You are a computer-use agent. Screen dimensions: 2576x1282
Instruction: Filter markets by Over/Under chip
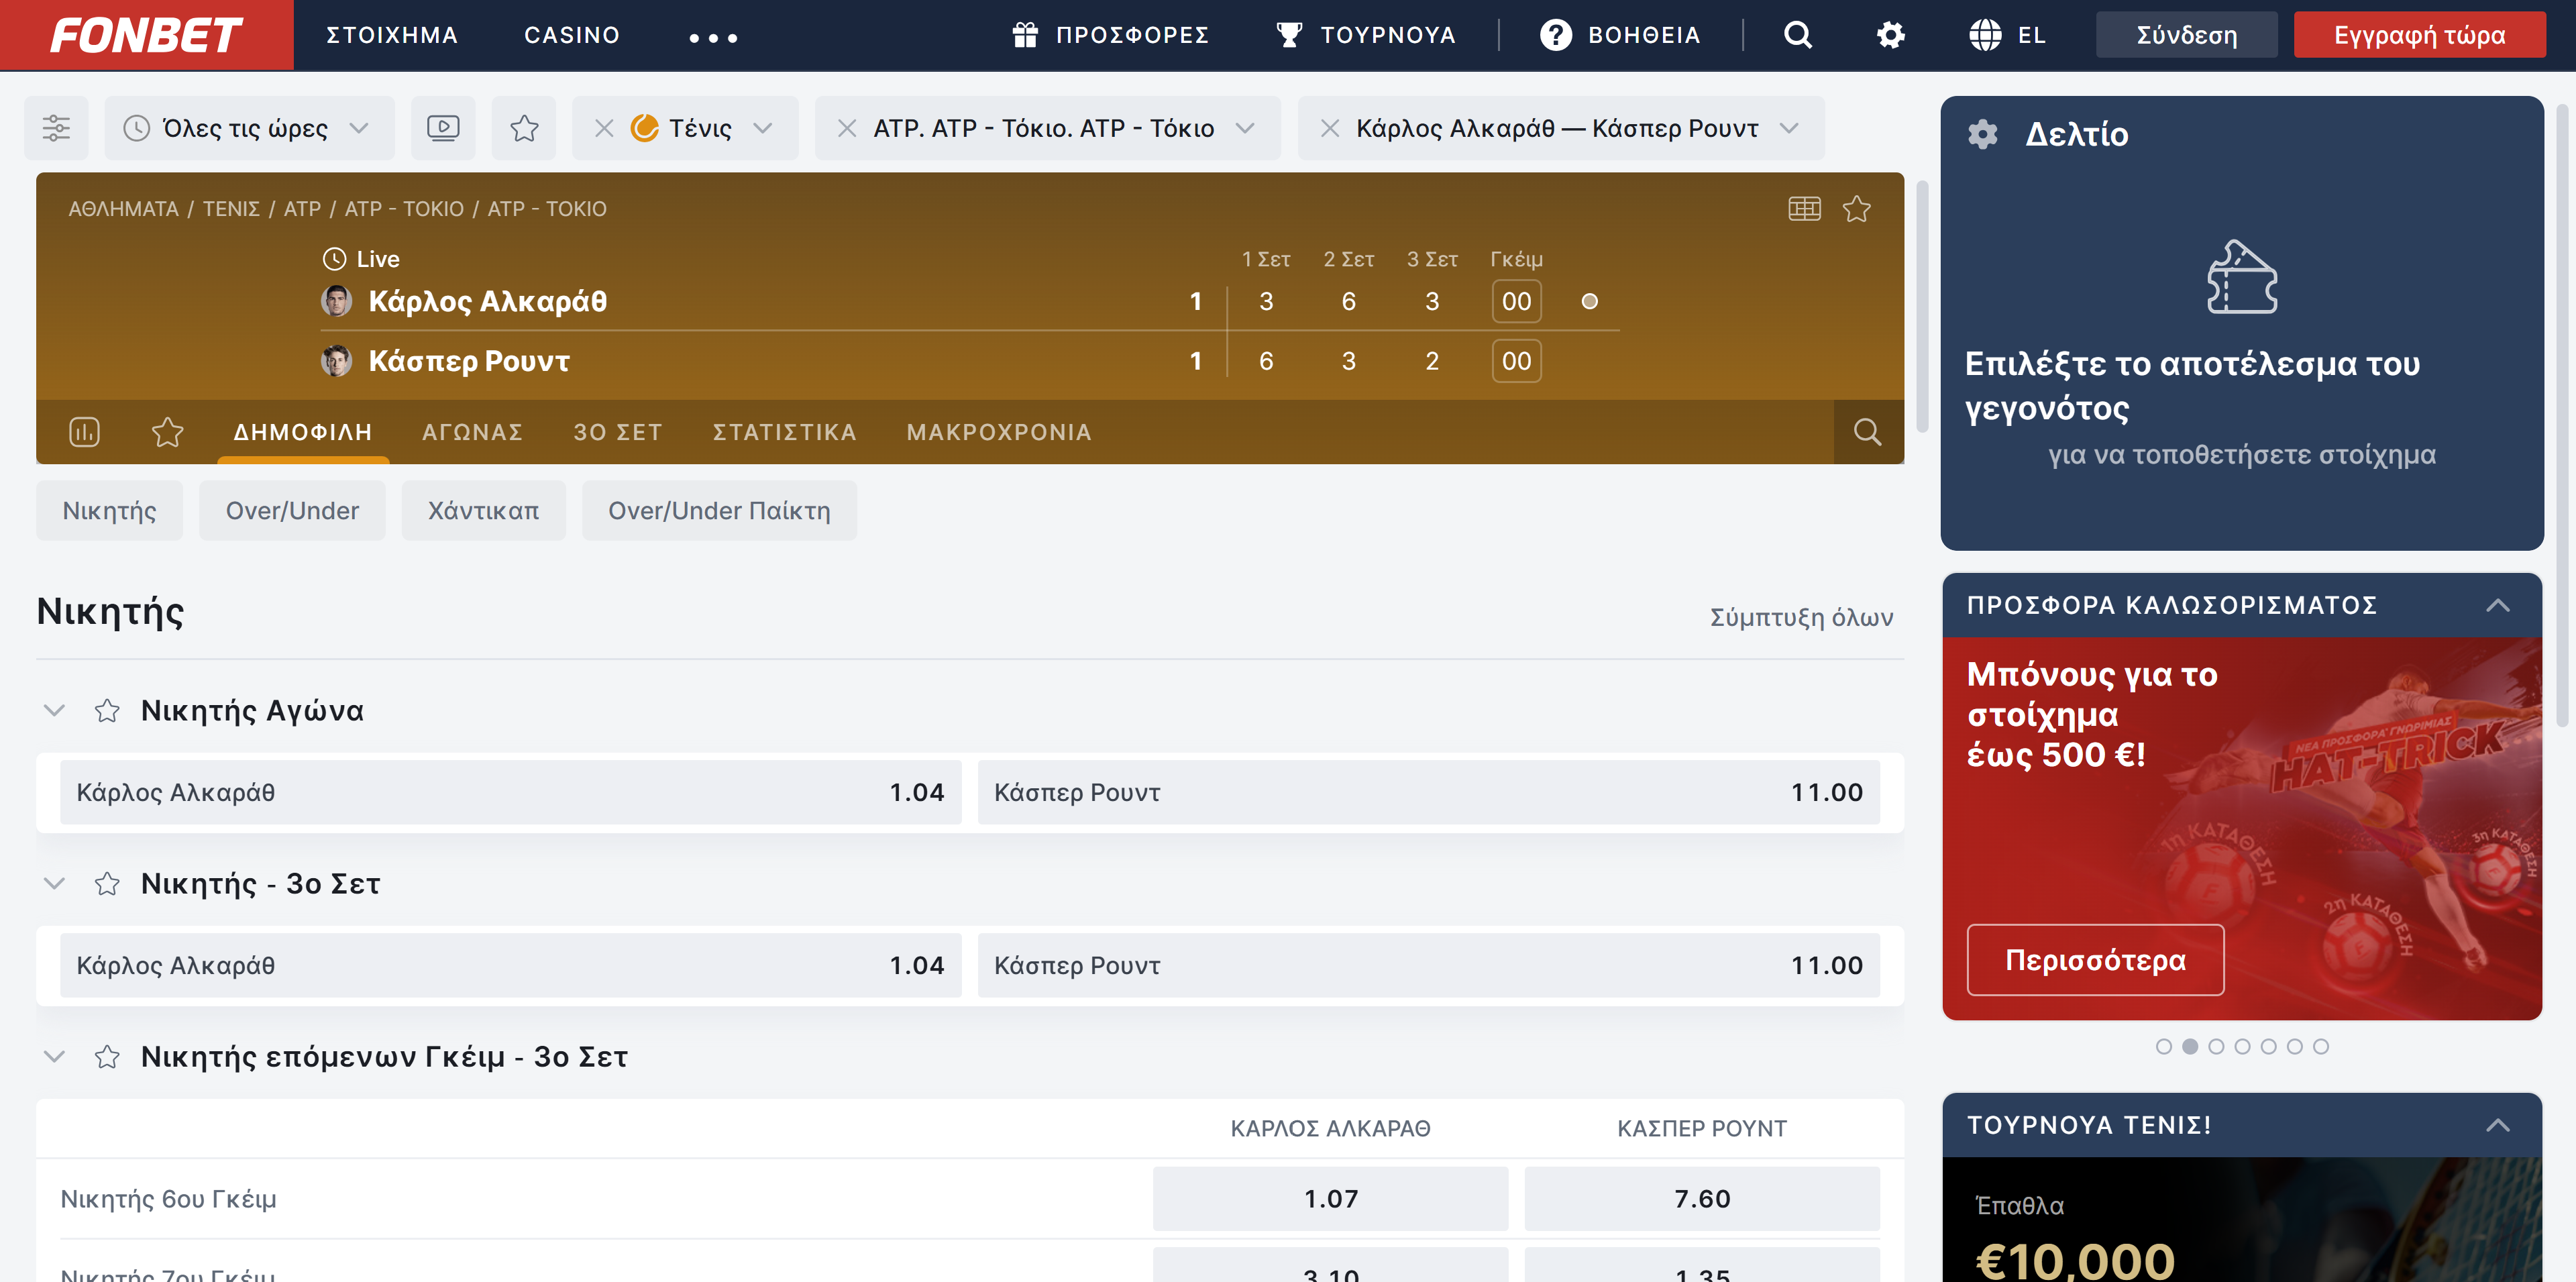(292, 511)
